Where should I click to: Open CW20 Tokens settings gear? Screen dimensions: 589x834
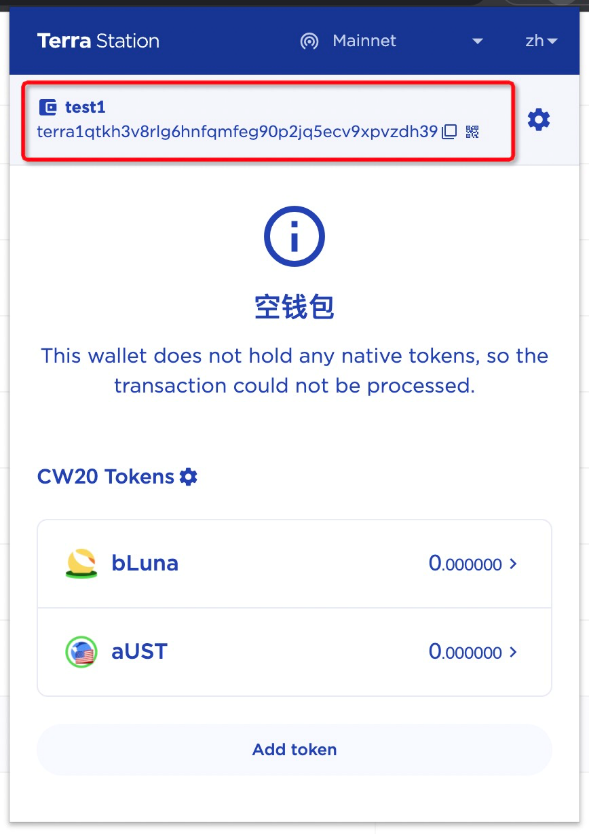coord(188,477)
